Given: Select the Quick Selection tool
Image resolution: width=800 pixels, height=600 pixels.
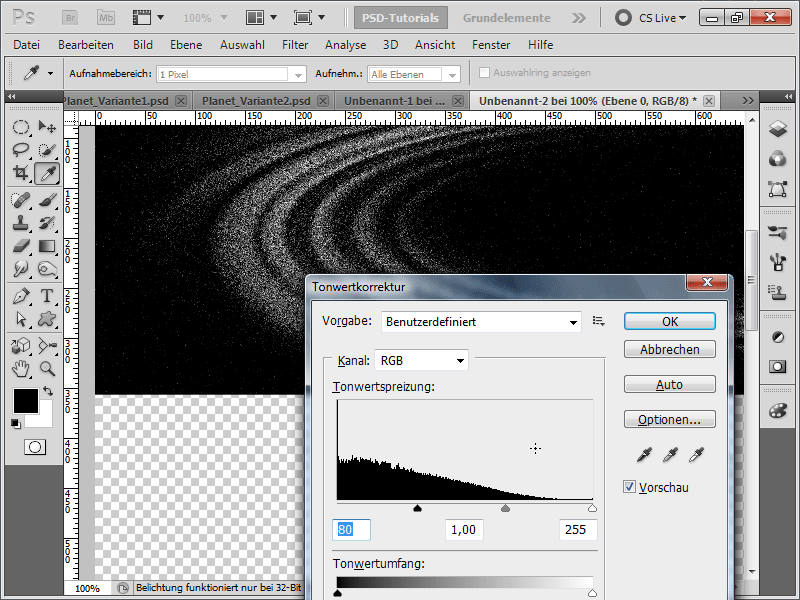Looking at the screenshot, I should 47,149.
